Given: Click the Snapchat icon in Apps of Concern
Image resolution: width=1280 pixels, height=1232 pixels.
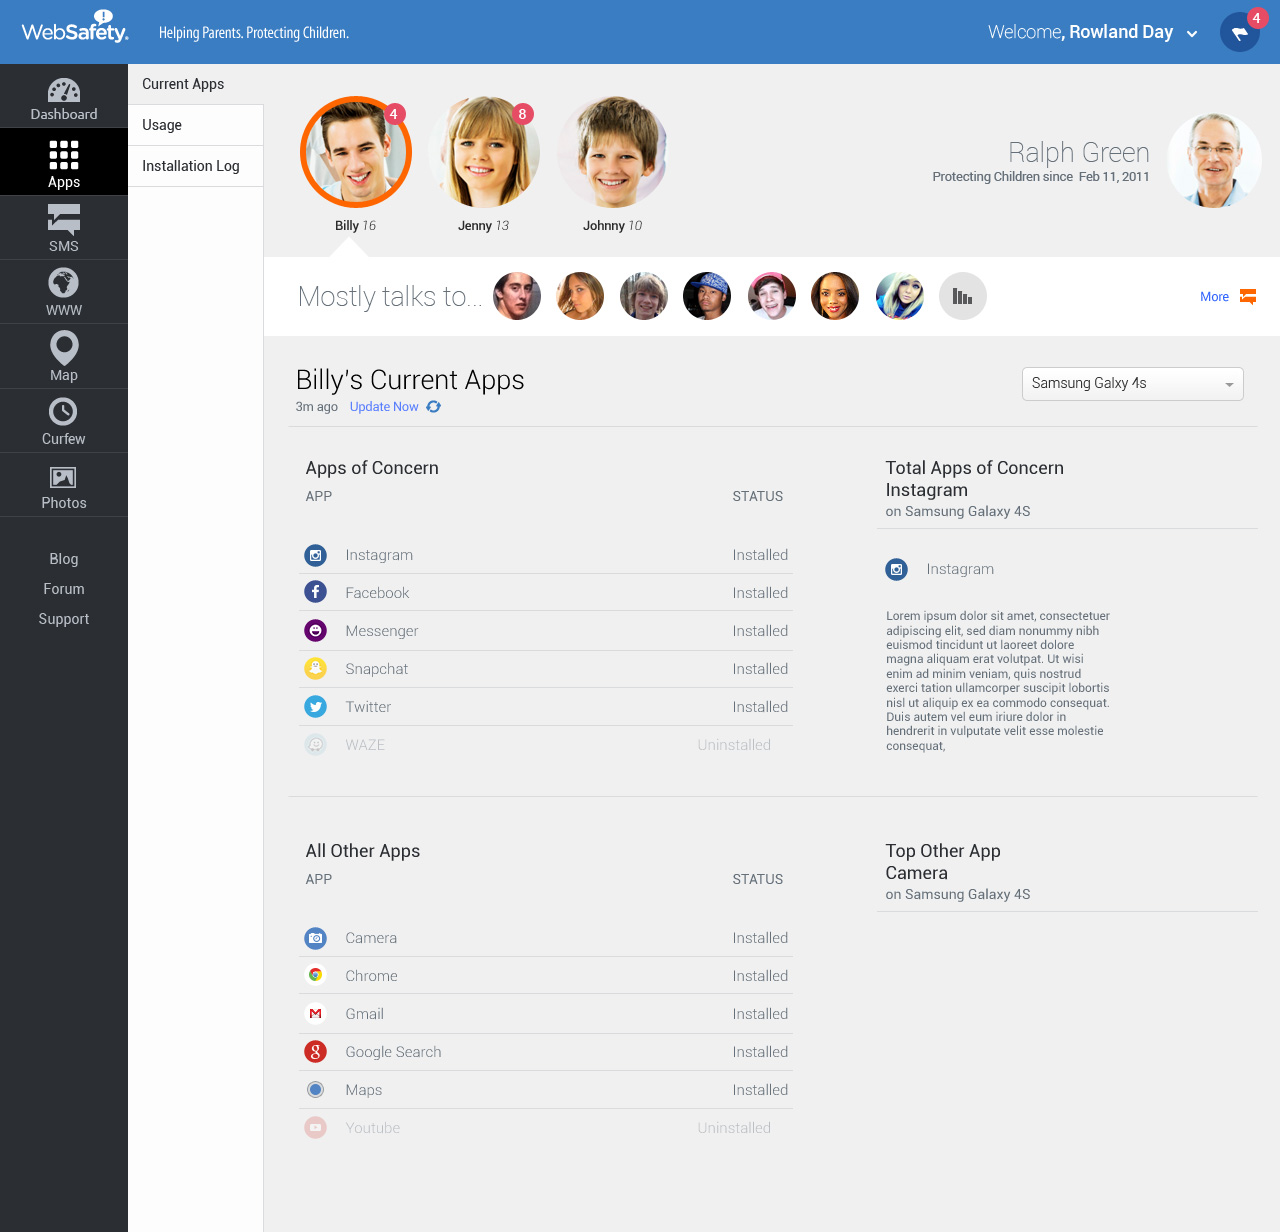Looking at the screenshot, I should point(315,668).
